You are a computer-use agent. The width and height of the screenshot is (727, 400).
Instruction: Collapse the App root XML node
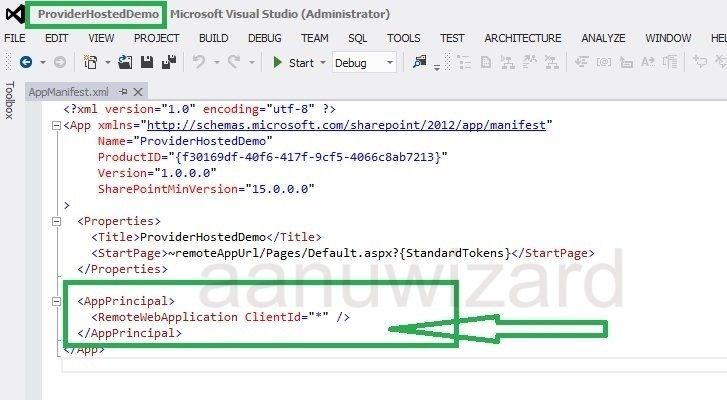click(x=54, y=126)
